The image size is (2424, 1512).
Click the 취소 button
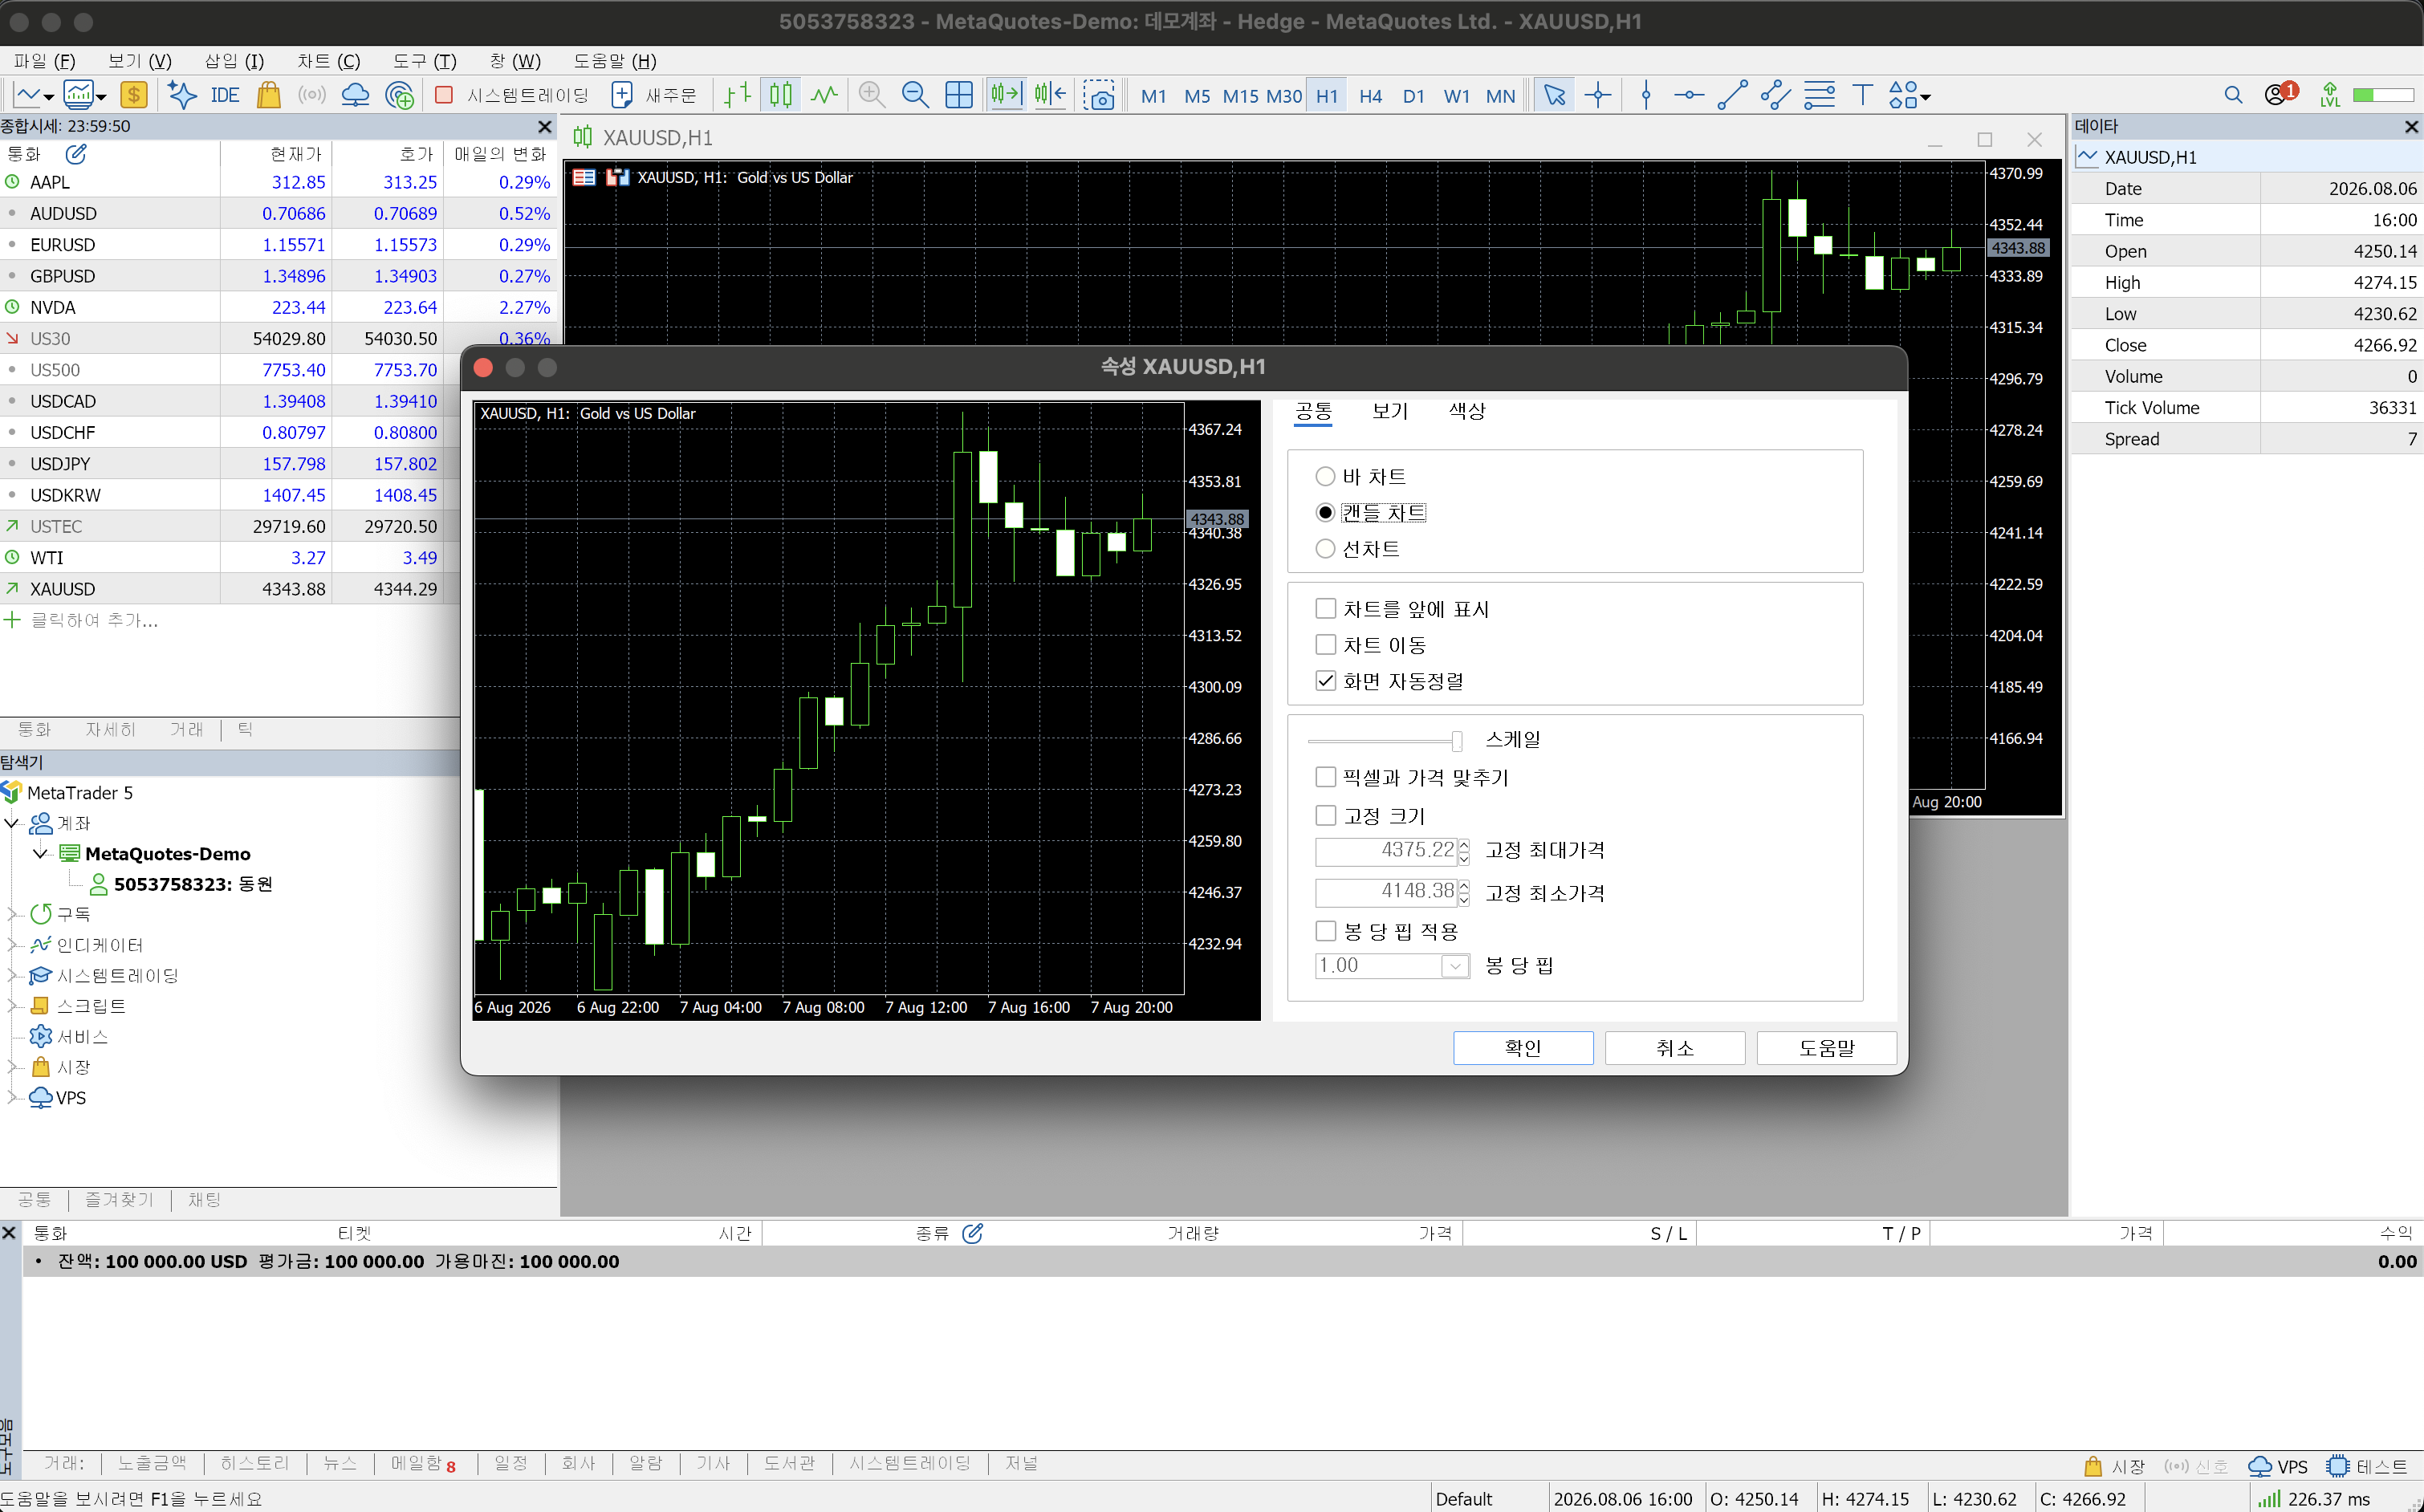1675,1048
